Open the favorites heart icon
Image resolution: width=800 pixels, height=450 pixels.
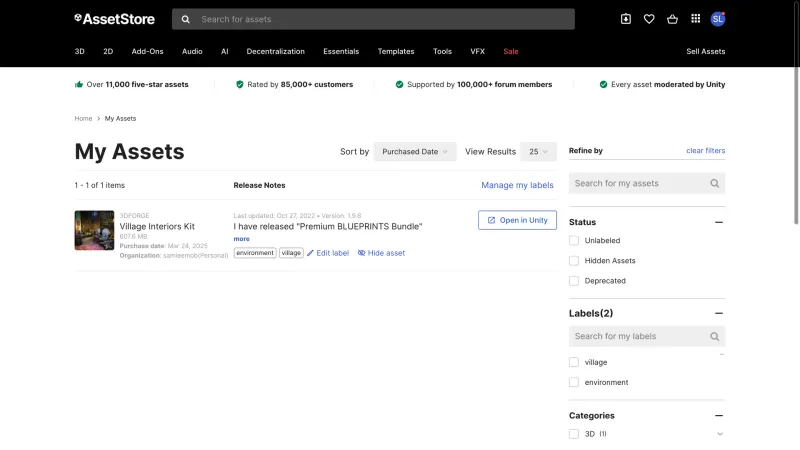click(x=649, y=19)
